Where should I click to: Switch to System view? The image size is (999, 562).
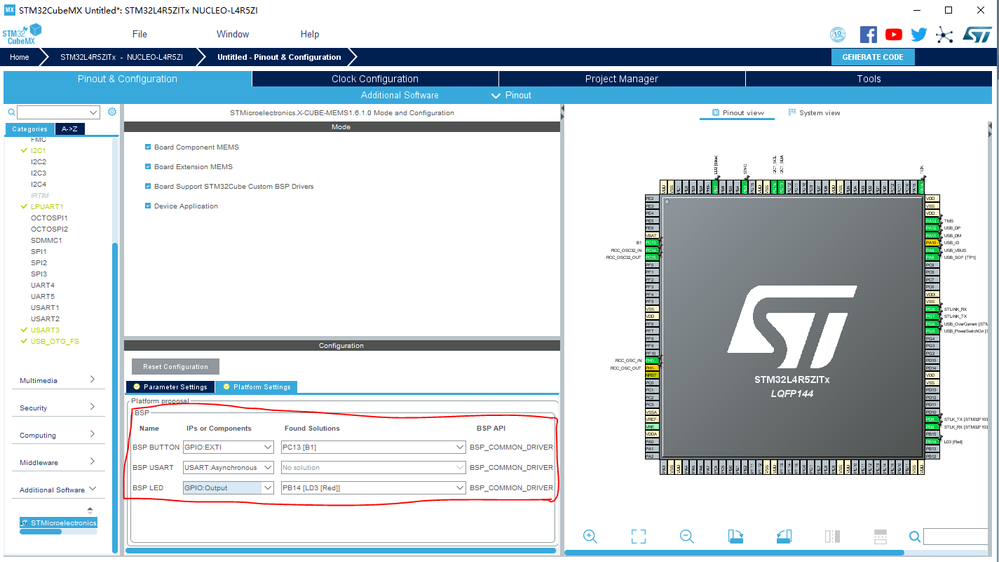[x=814, y=113]
